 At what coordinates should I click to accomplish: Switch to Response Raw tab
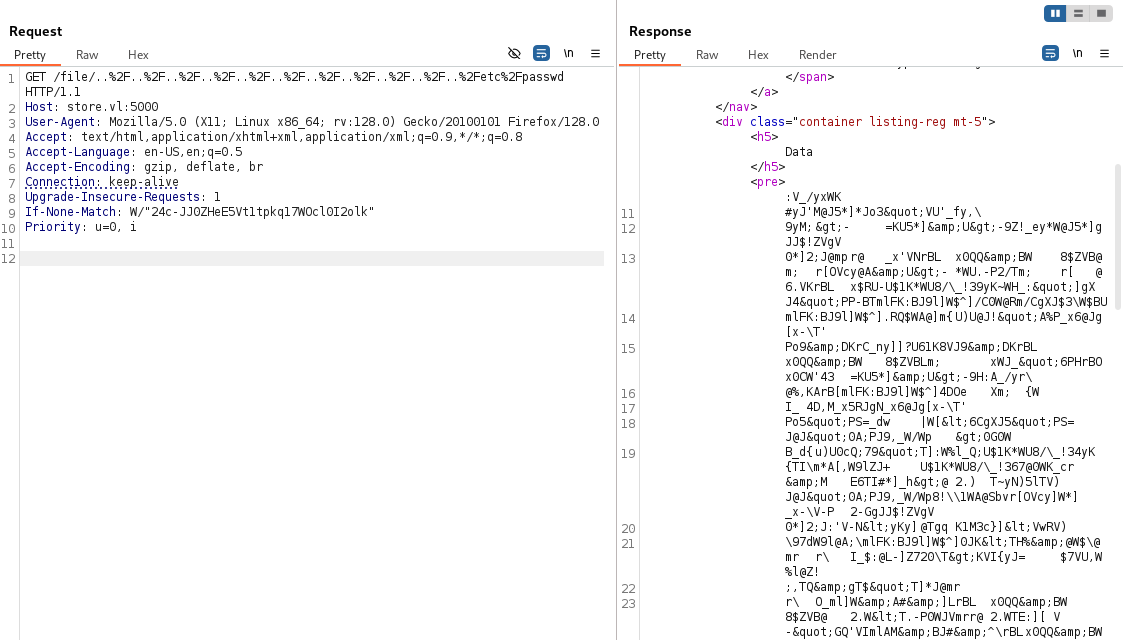pyautogui.click(x=707, y=55)
